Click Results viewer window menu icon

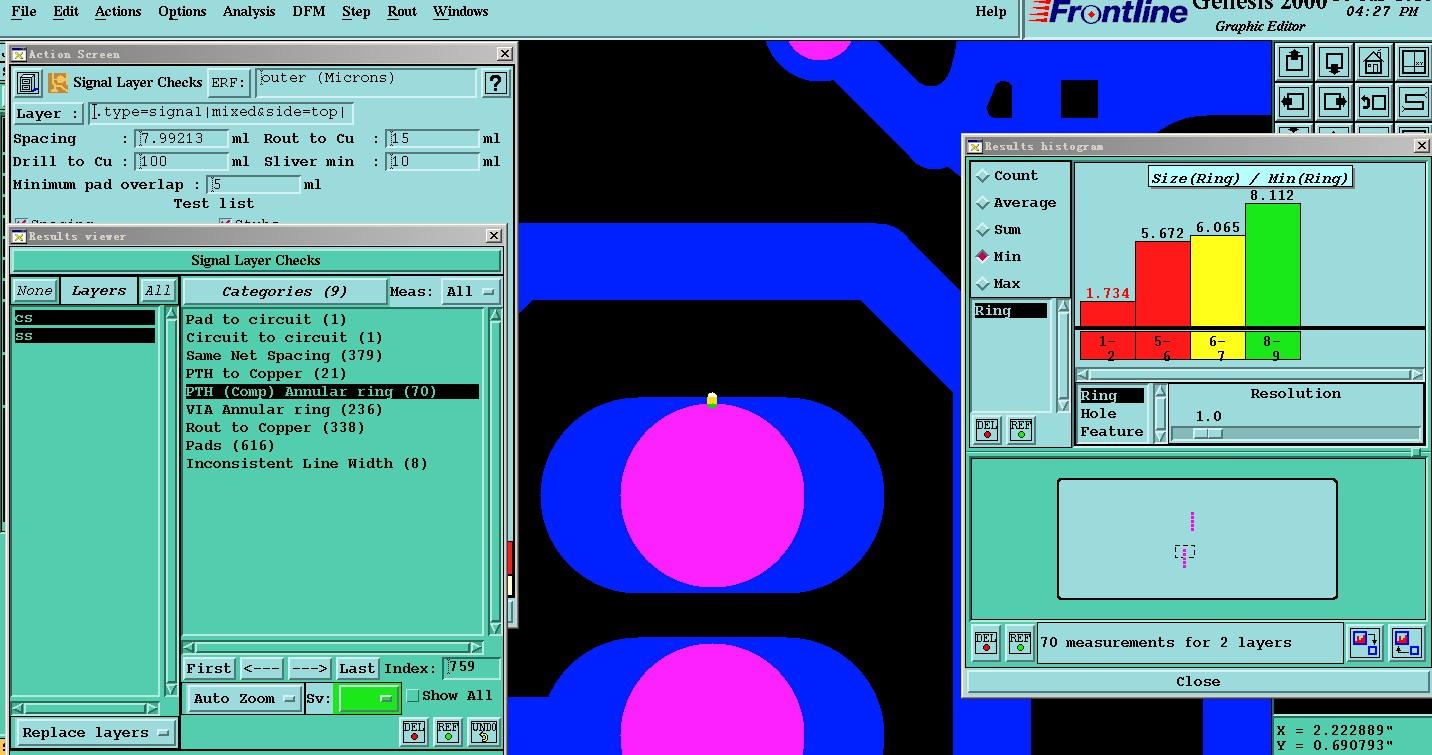tap(19, 236)
